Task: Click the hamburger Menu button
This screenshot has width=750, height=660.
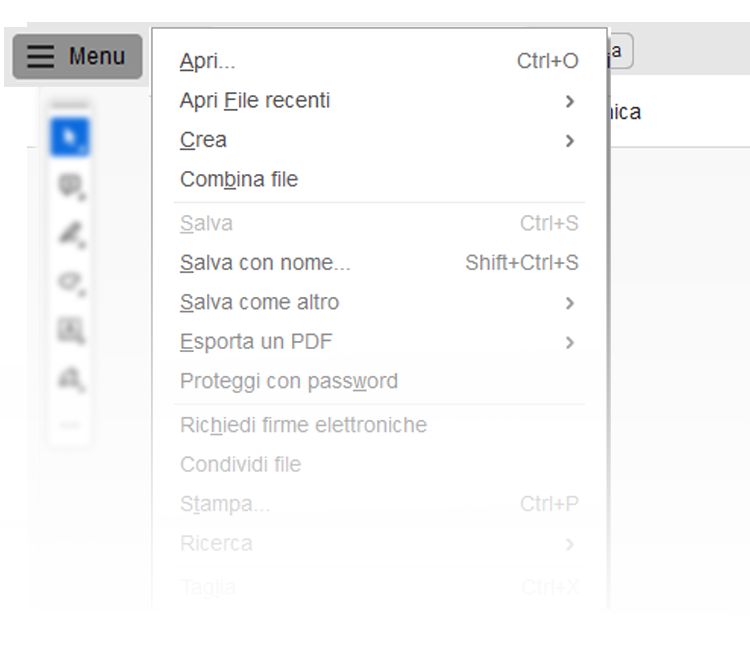Action: (x=77, y=57)
